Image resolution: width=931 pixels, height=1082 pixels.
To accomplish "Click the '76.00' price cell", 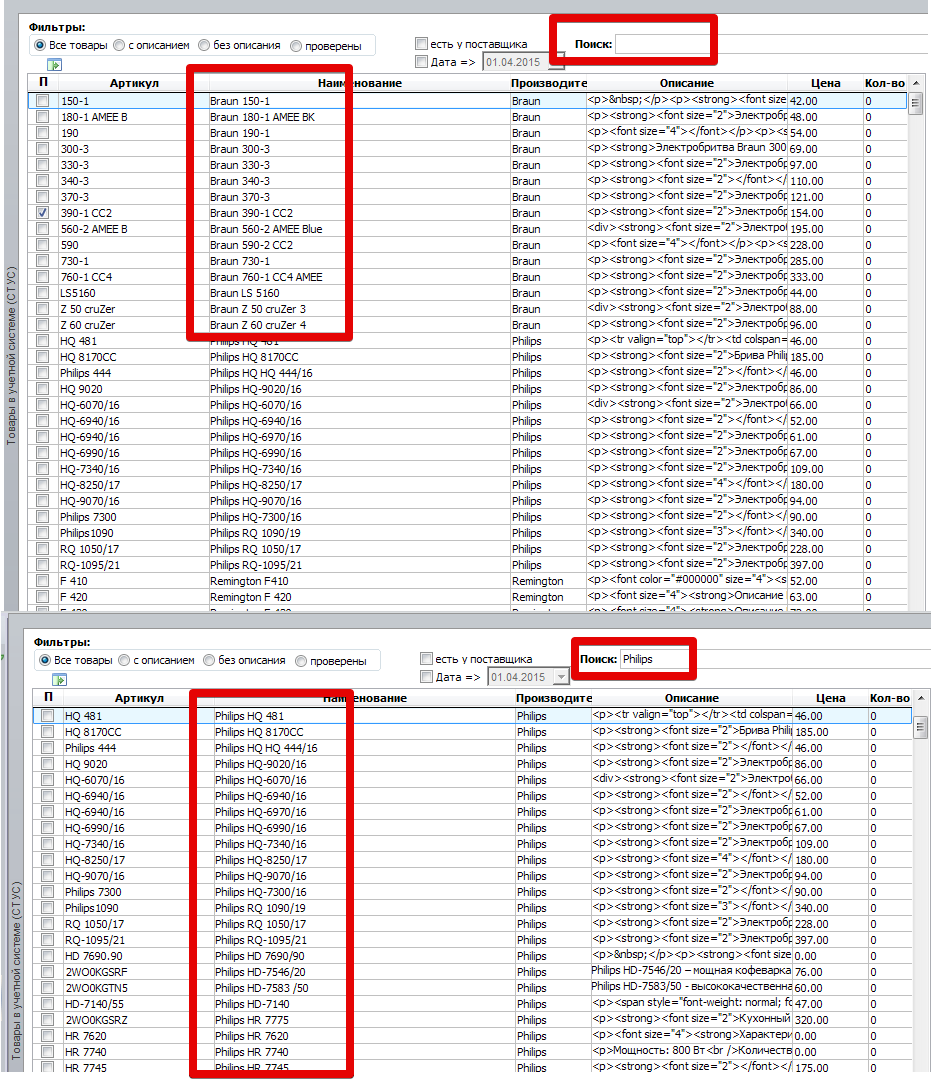I will (x=830, y=972).
